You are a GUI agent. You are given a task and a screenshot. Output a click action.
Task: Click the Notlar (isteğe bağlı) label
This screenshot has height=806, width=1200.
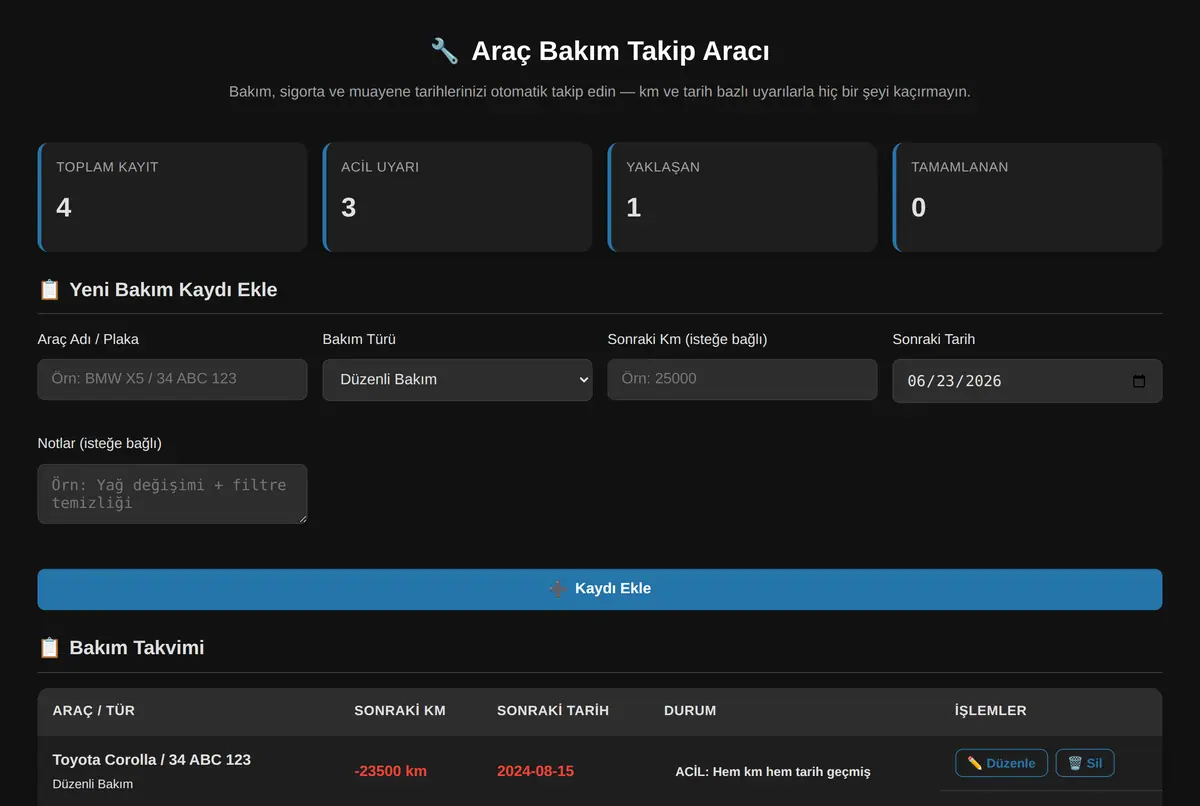(x=100, y=443)
